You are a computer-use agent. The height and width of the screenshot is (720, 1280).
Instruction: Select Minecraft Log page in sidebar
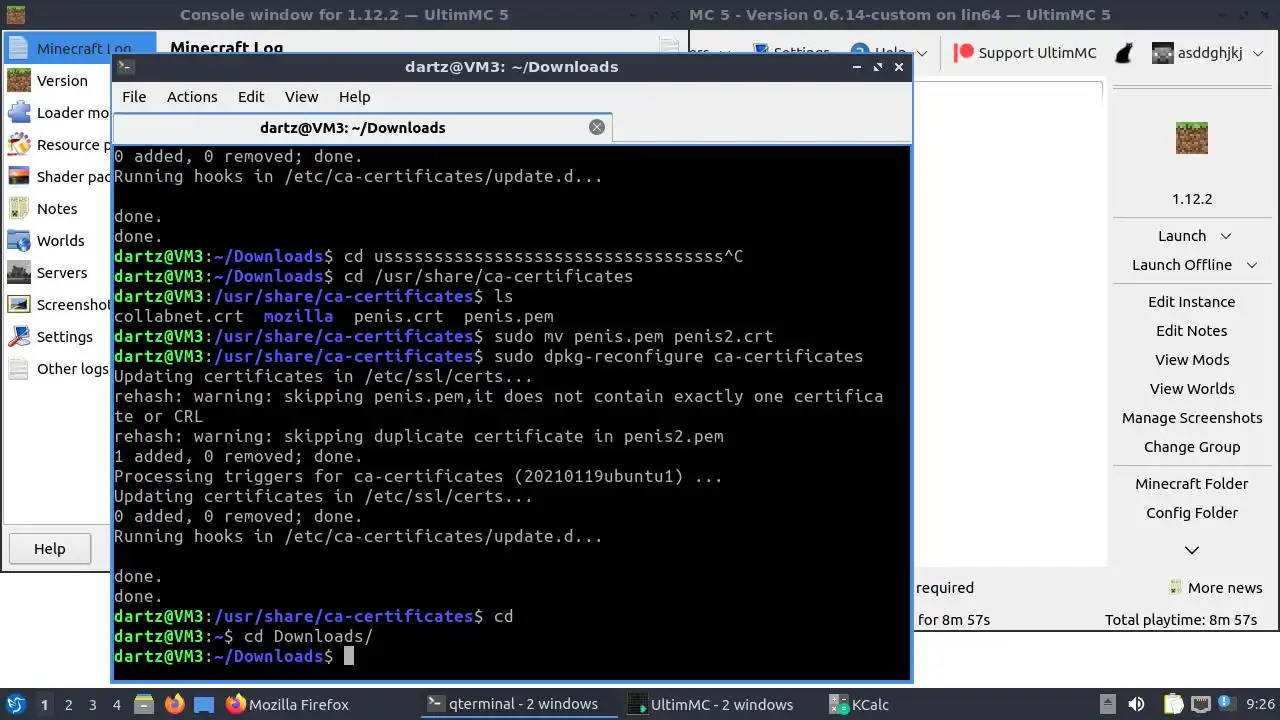80,49
